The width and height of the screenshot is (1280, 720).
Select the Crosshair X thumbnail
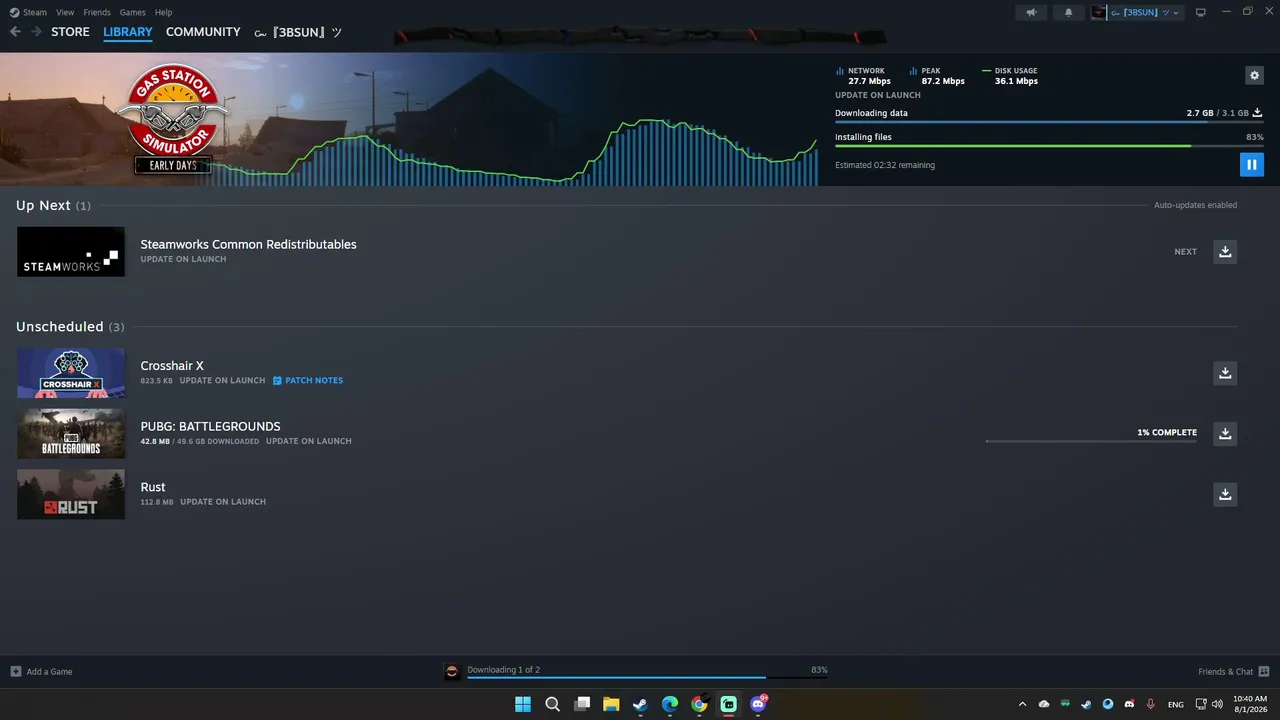(x=71, y=373)
